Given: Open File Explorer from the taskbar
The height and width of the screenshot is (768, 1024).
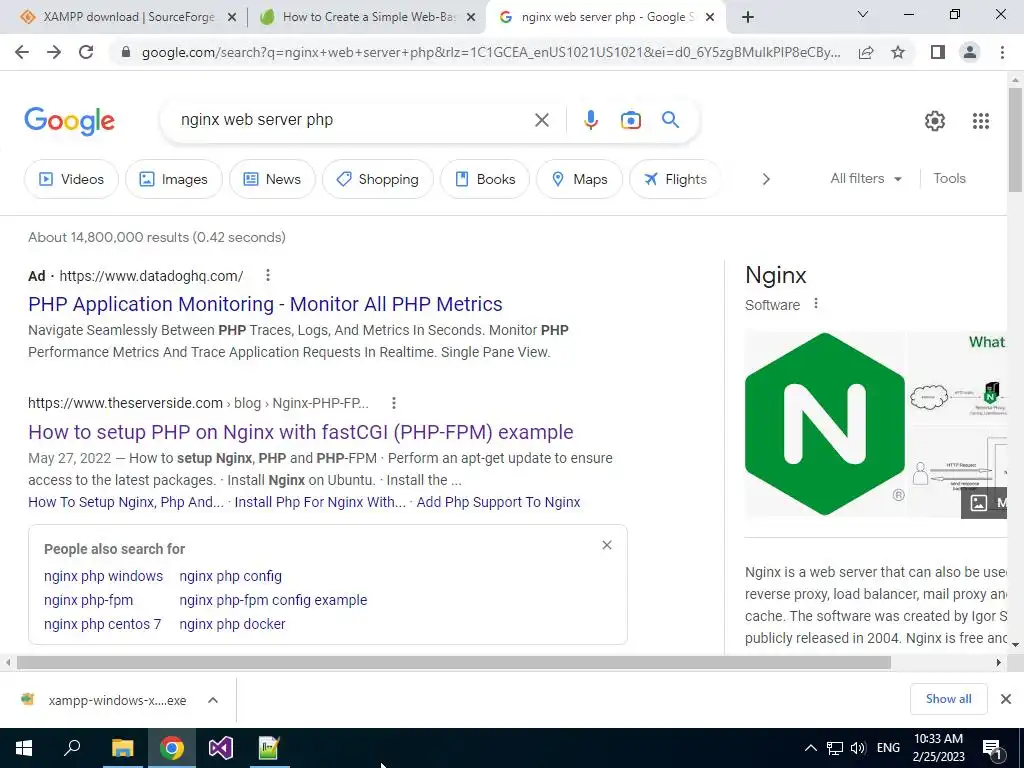Looking at the screenshot, I should (122, 748).
